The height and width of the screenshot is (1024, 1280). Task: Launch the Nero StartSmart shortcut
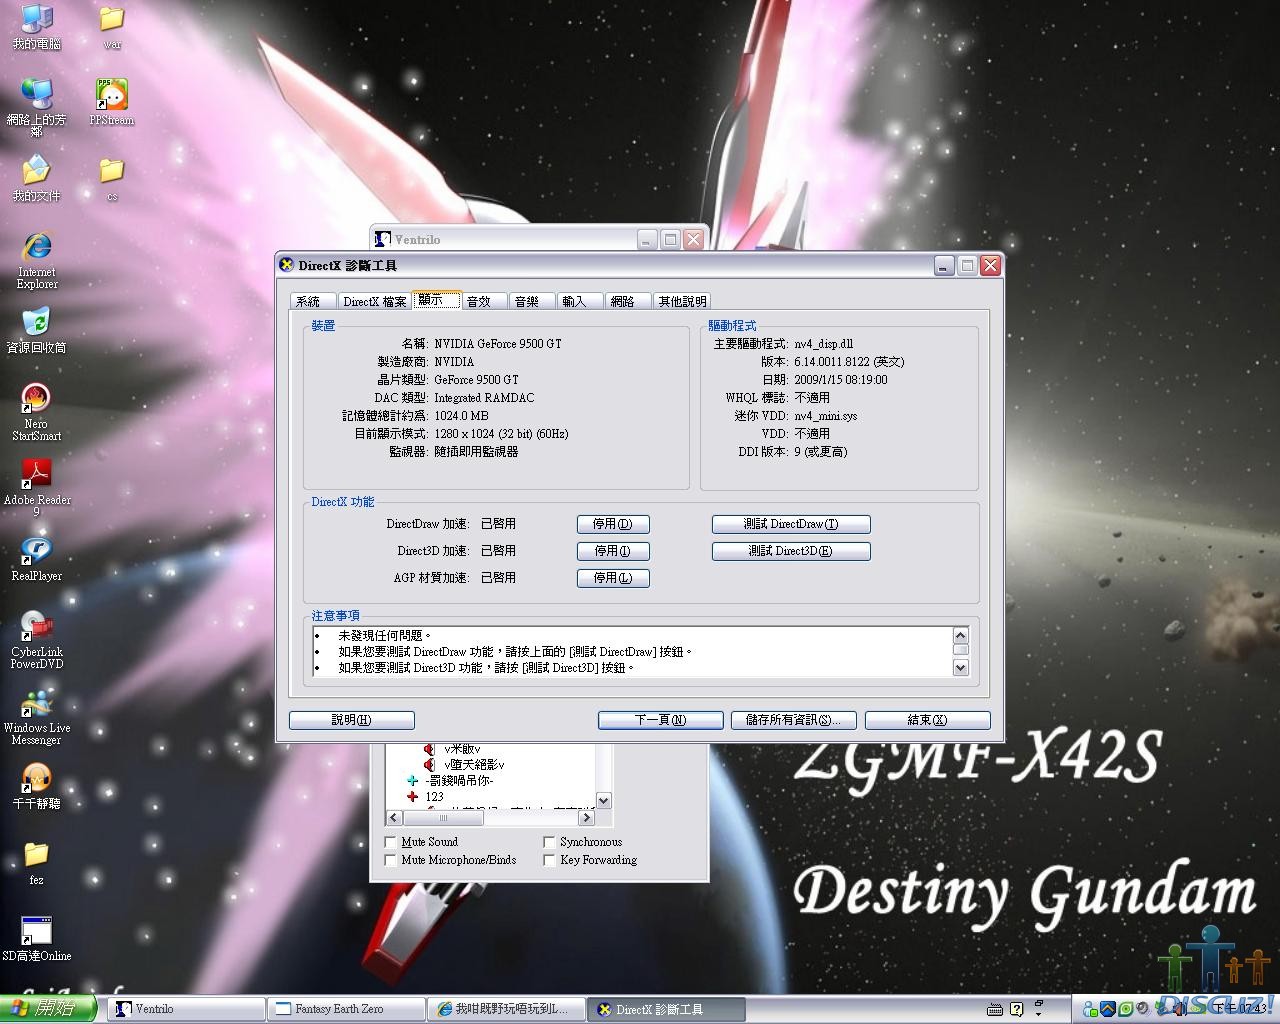click(37, 413)
